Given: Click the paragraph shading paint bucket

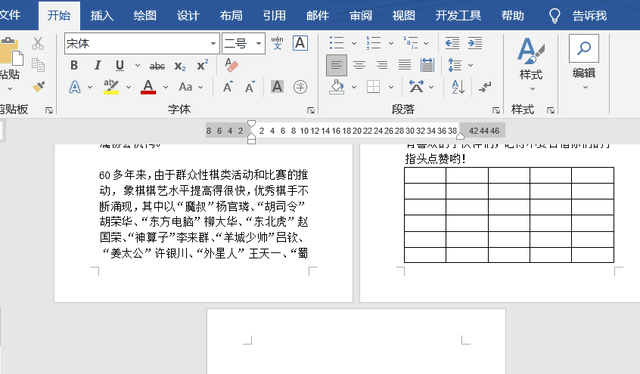Looking at the screenshot, I should pyautogui.click(x=337, y=87).
